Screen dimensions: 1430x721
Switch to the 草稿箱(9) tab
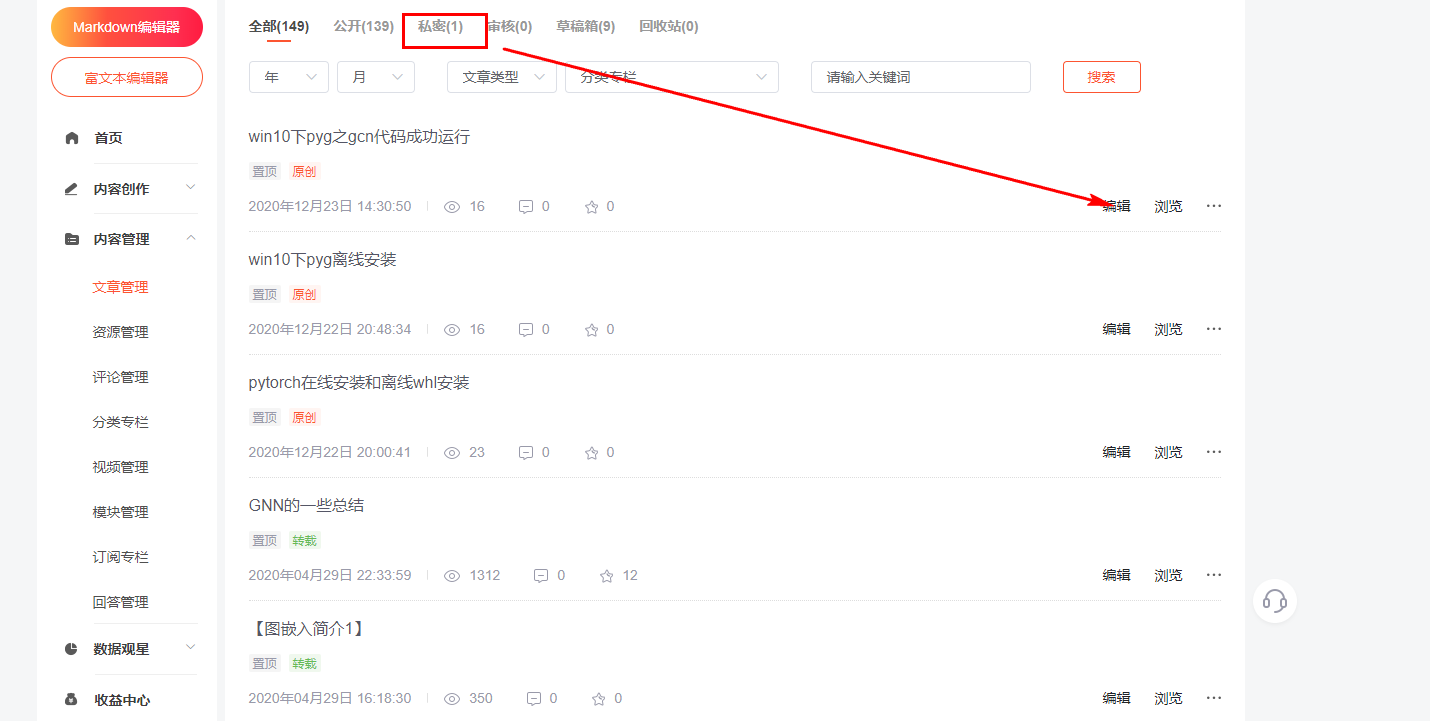586,26
